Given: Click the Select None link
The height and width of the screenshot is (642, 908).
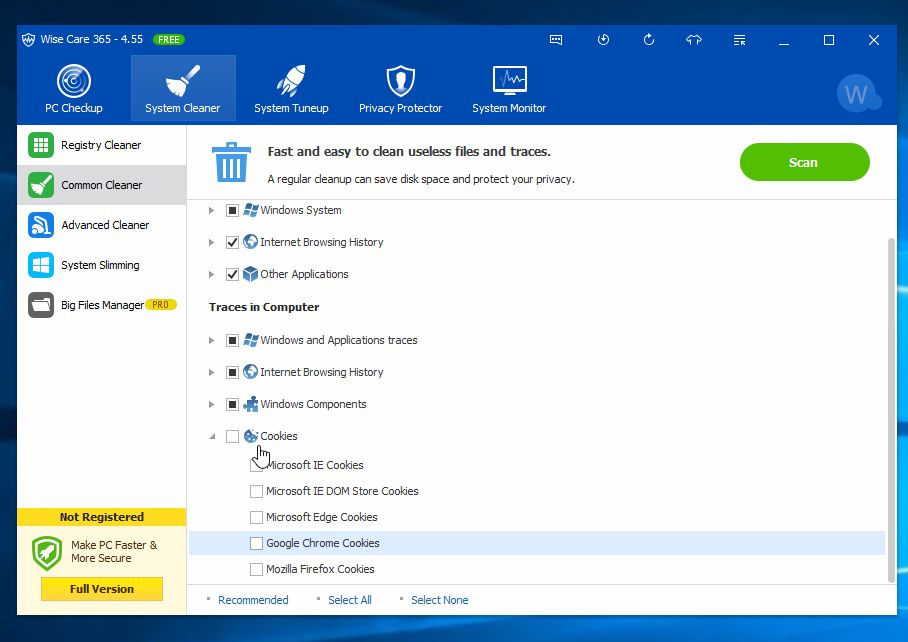Looking at the screenshot, I should pyautogui.click(x=440, y=600).
